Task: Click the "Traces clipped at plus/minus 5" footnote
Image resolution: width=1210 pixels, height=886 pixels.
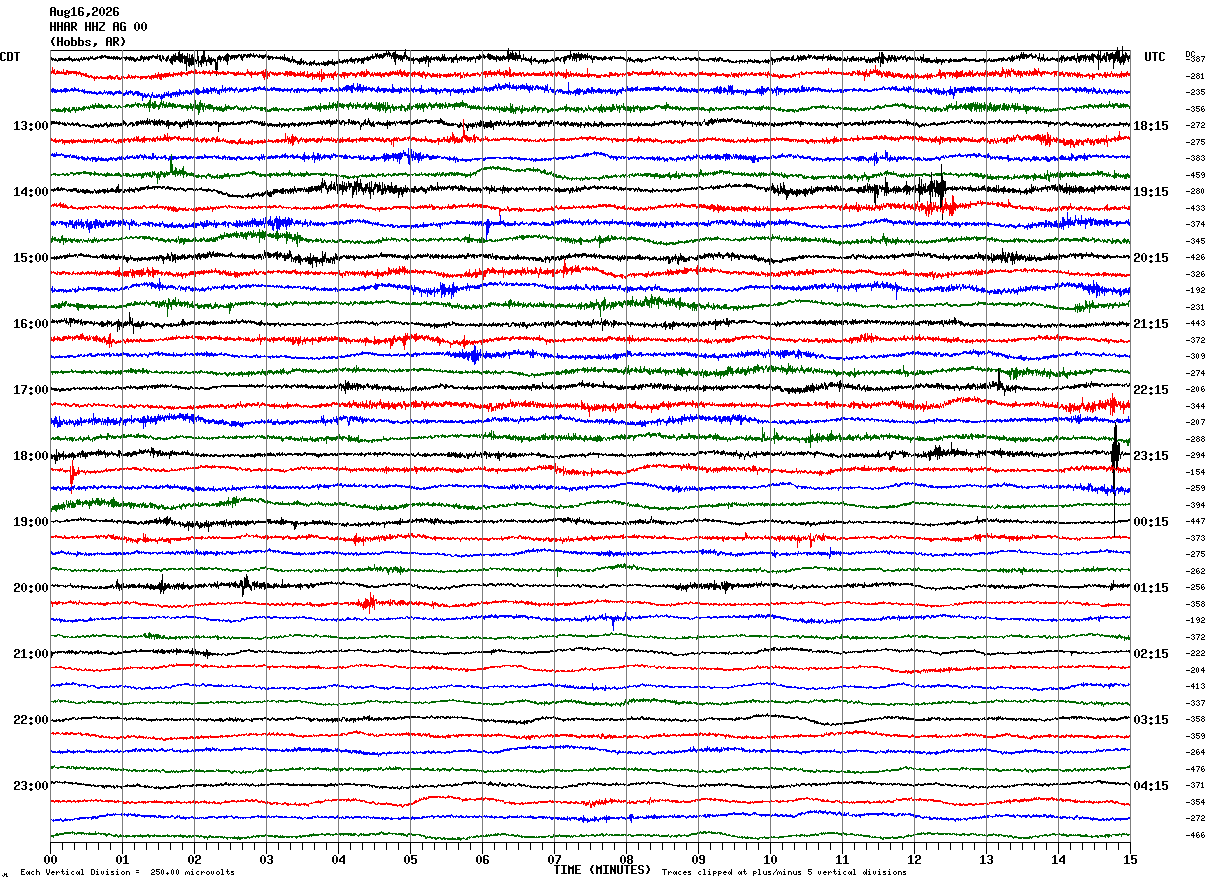Action: (784, 873)
